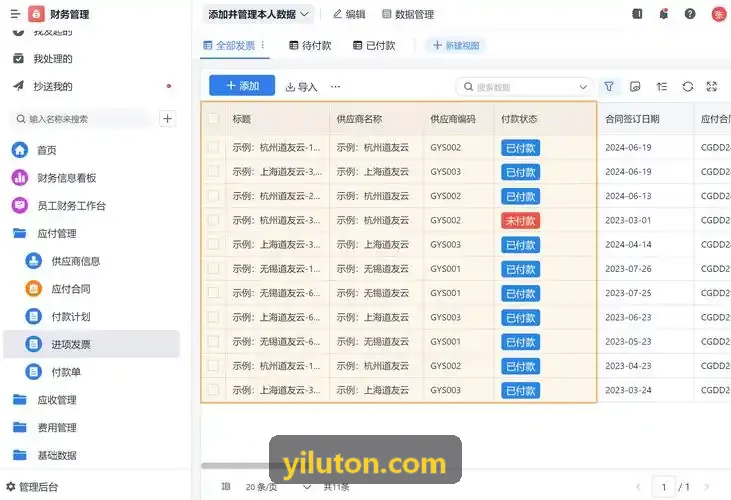This screenshot has height=500, width=731.
Task: Open 应付合同 form icon
Action: [x=34, y=289]
